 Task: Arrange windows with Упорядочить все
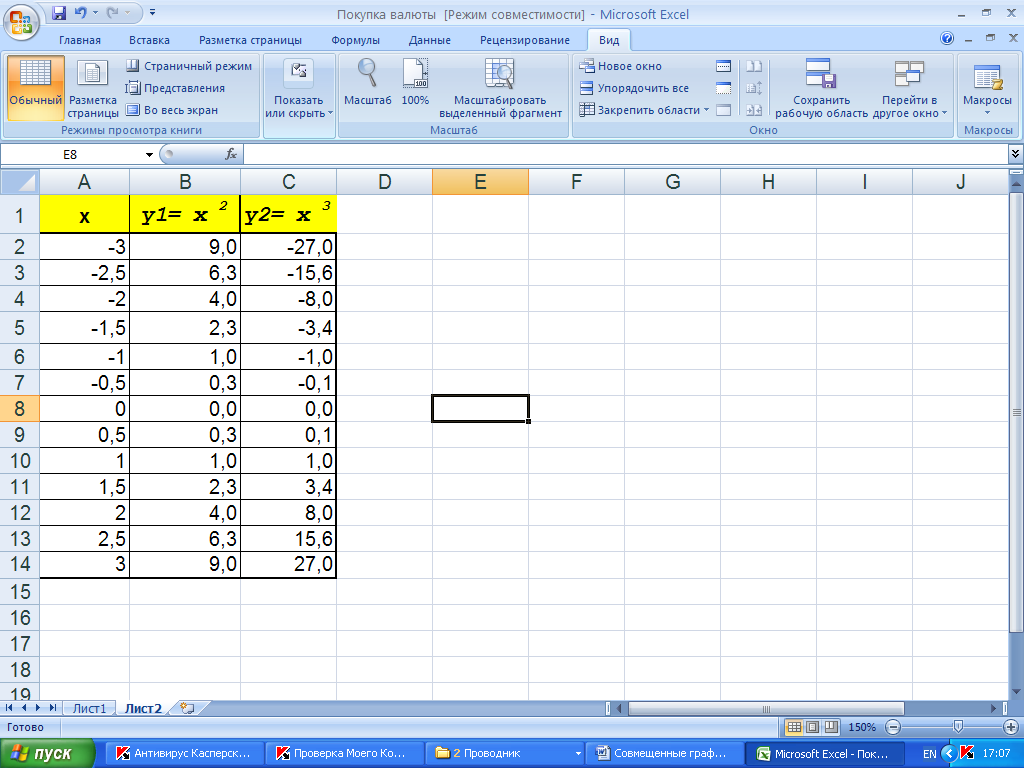pos(635,88)
